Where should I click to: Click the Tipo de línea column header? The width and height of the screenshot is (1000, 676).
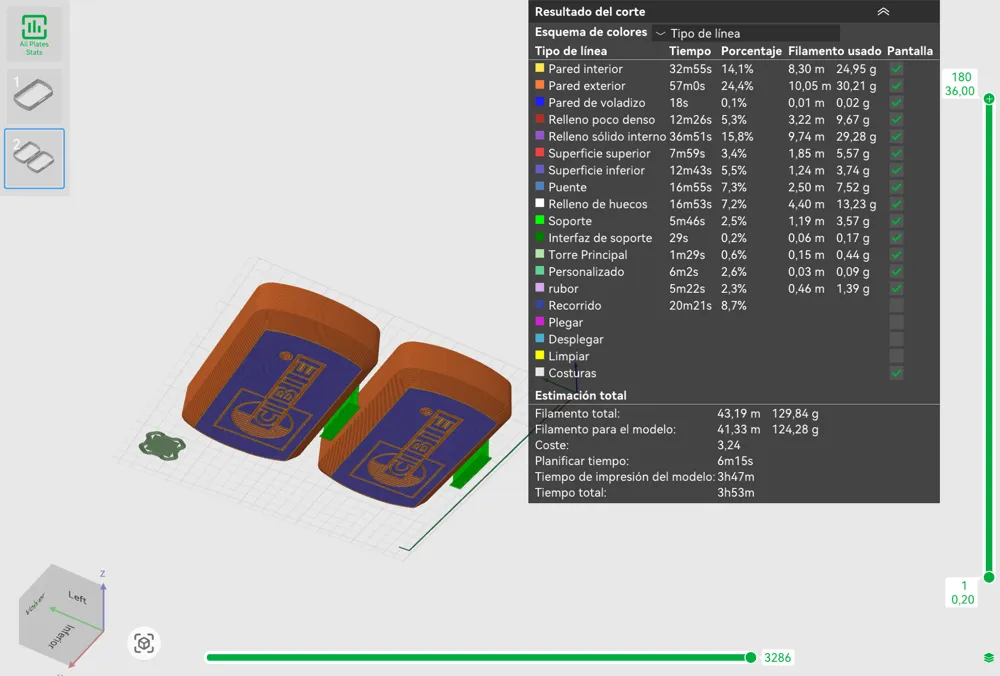click(571, 51)
